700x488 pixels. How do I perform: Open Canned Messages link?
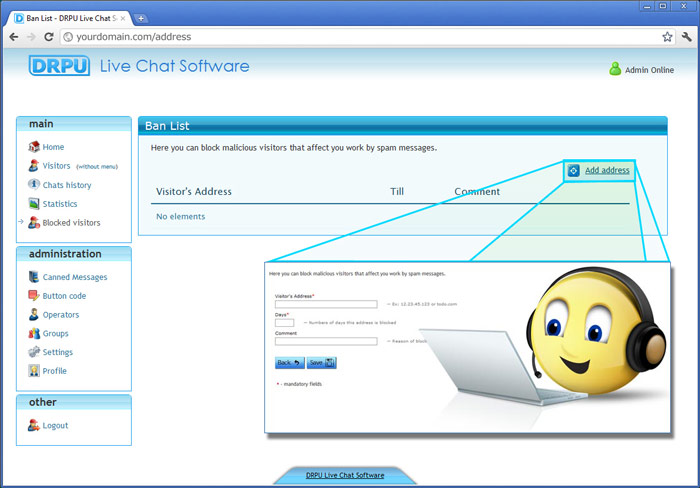(75, 277)
